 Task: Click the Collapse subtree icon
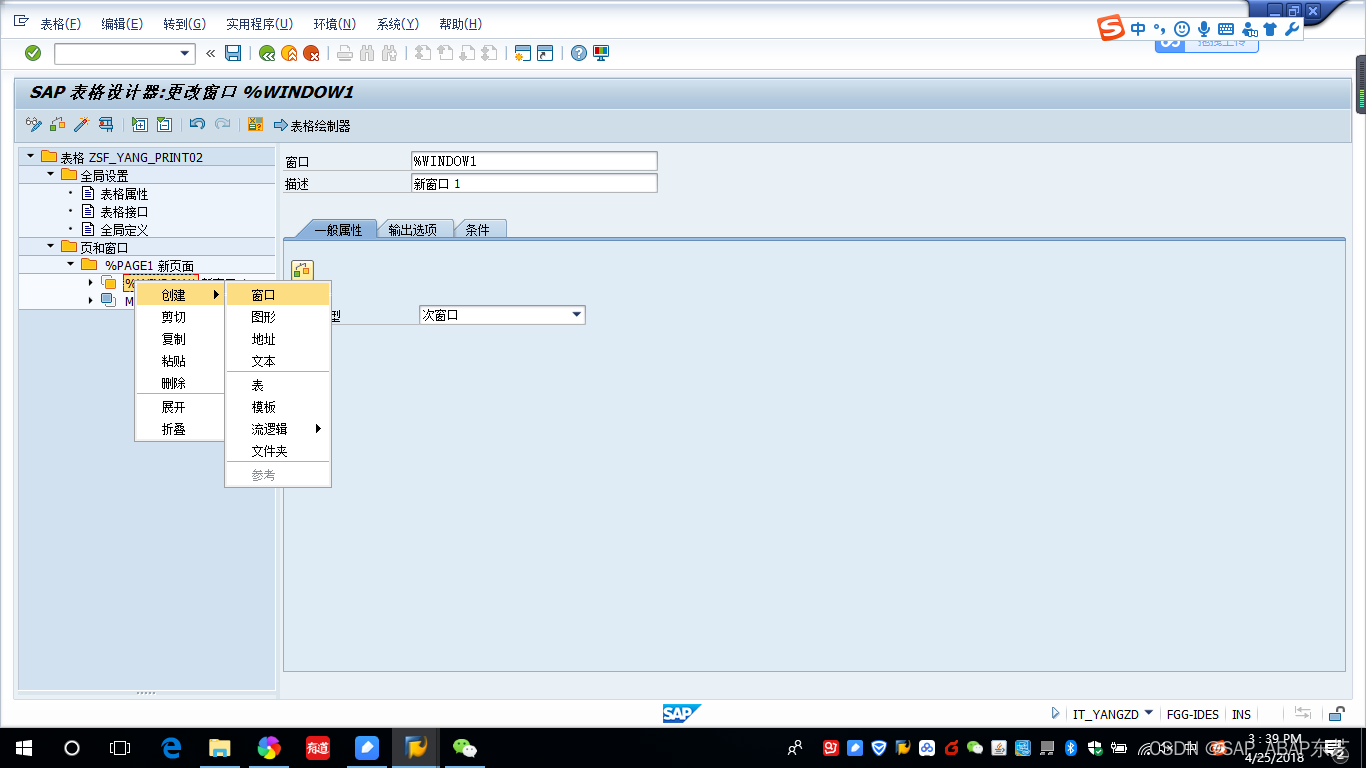(x=164, y=124)
